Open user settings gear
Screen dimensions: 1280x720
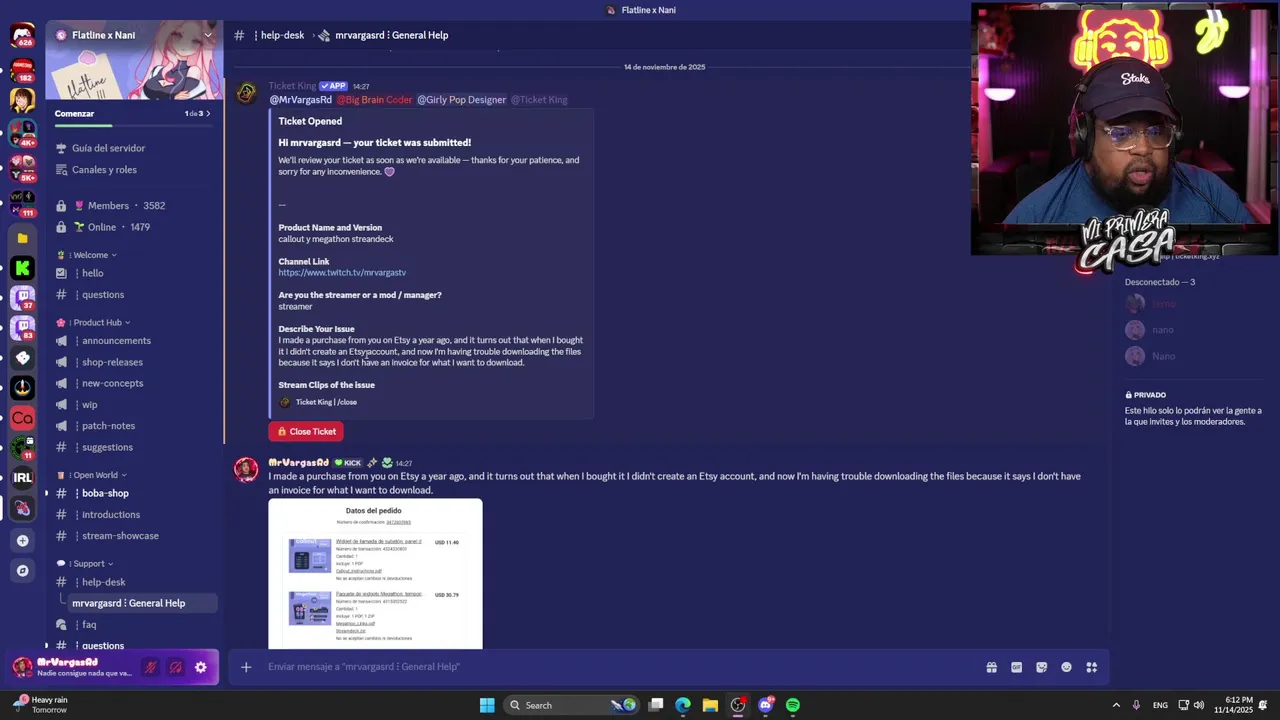click(201, 667)
